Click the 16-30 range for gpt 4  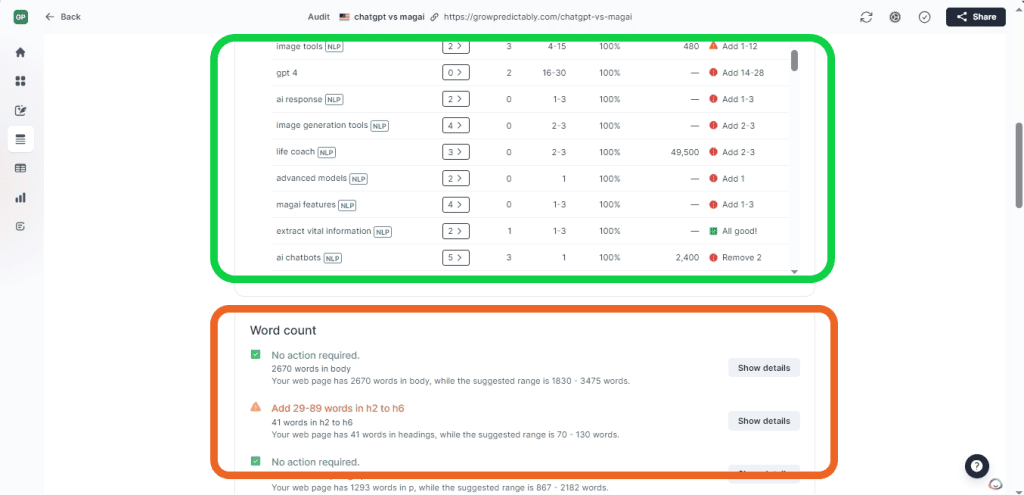click(554, 72)
